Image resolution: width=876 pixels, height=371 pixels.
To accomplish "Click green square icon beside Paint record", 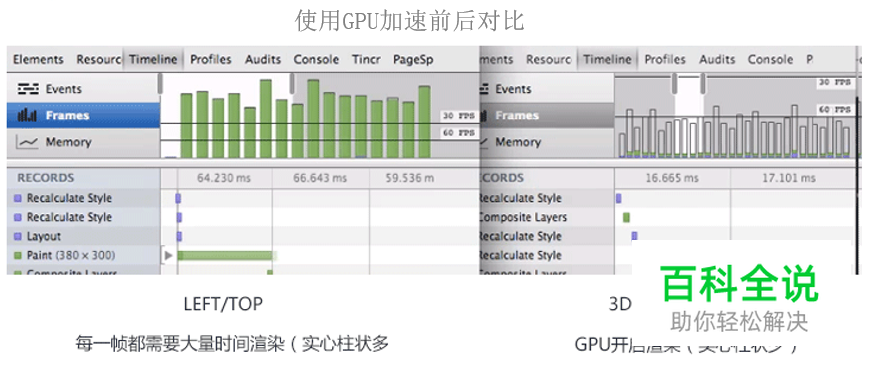I will (x=18, y=255).
